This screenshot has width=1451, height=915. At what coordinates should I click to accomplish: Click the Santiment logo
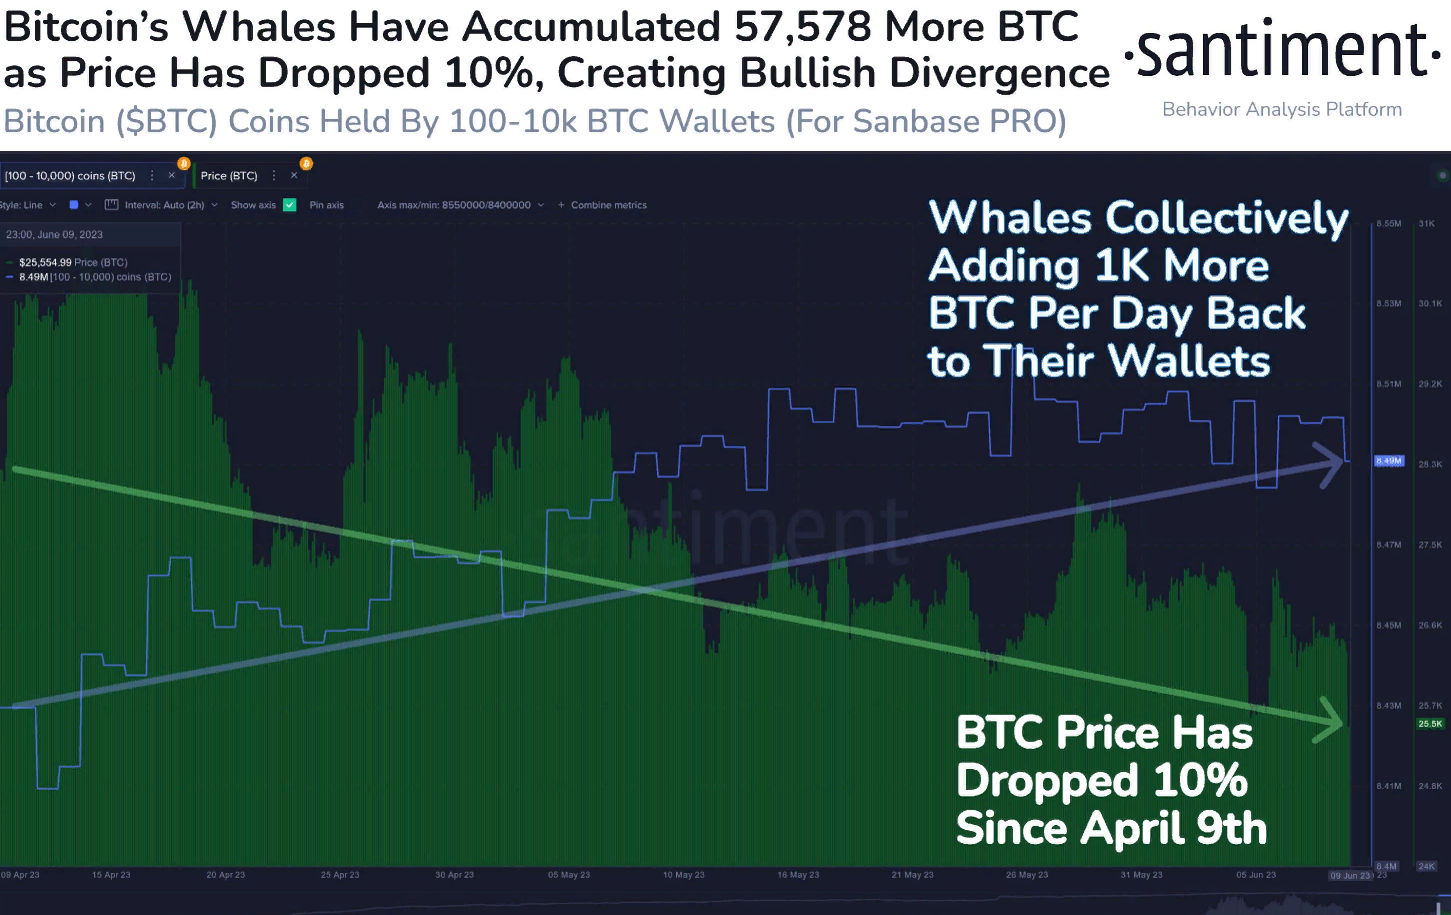point(1282,55)
